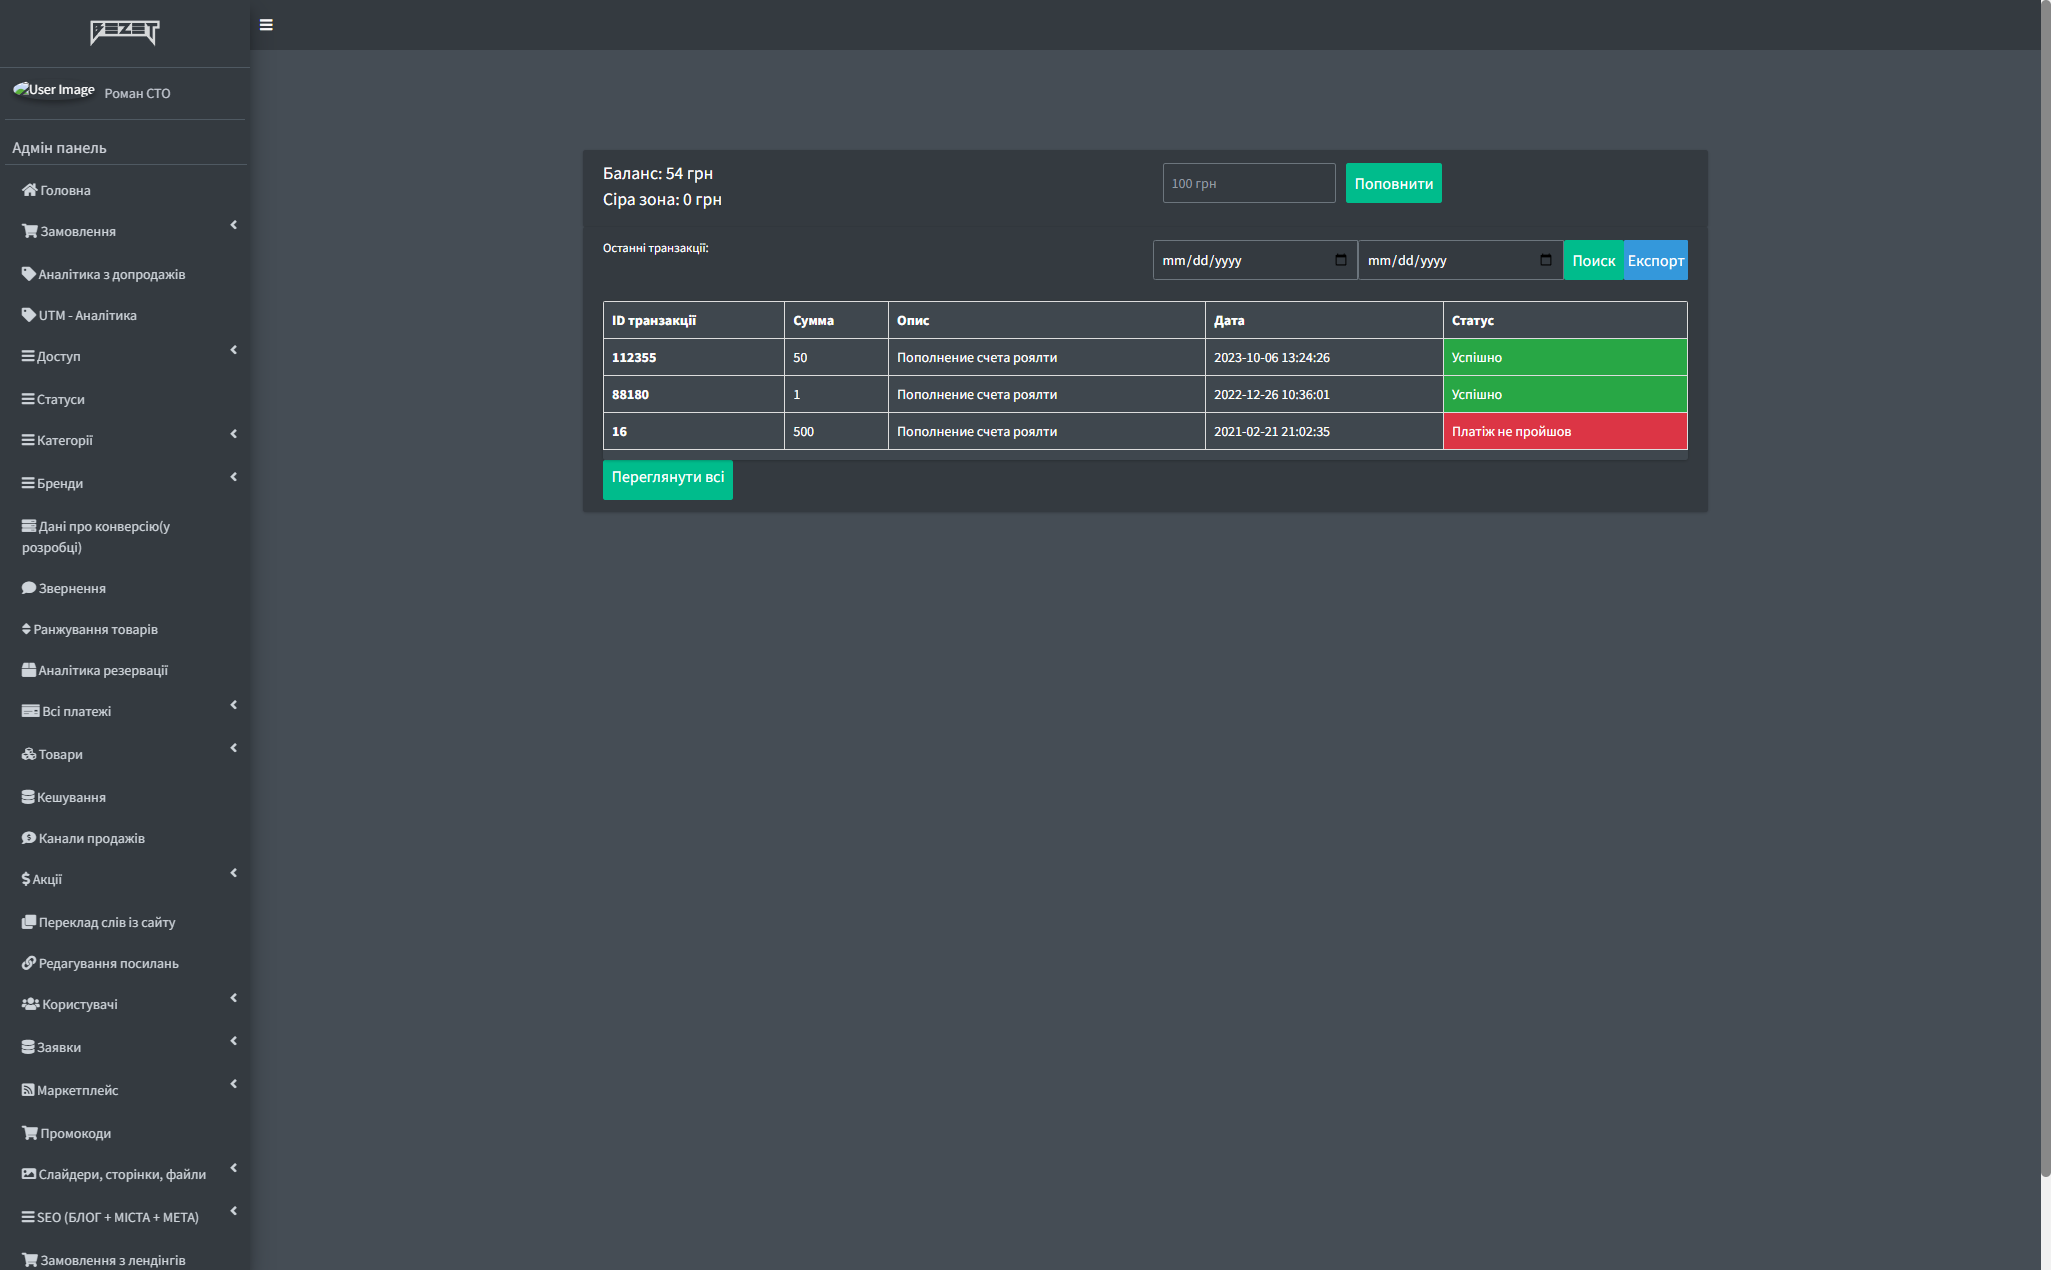This screenshot has width=2051, height=1270.
Task: Click the cubes icon next to Товари
Action: tap(29, 754)
